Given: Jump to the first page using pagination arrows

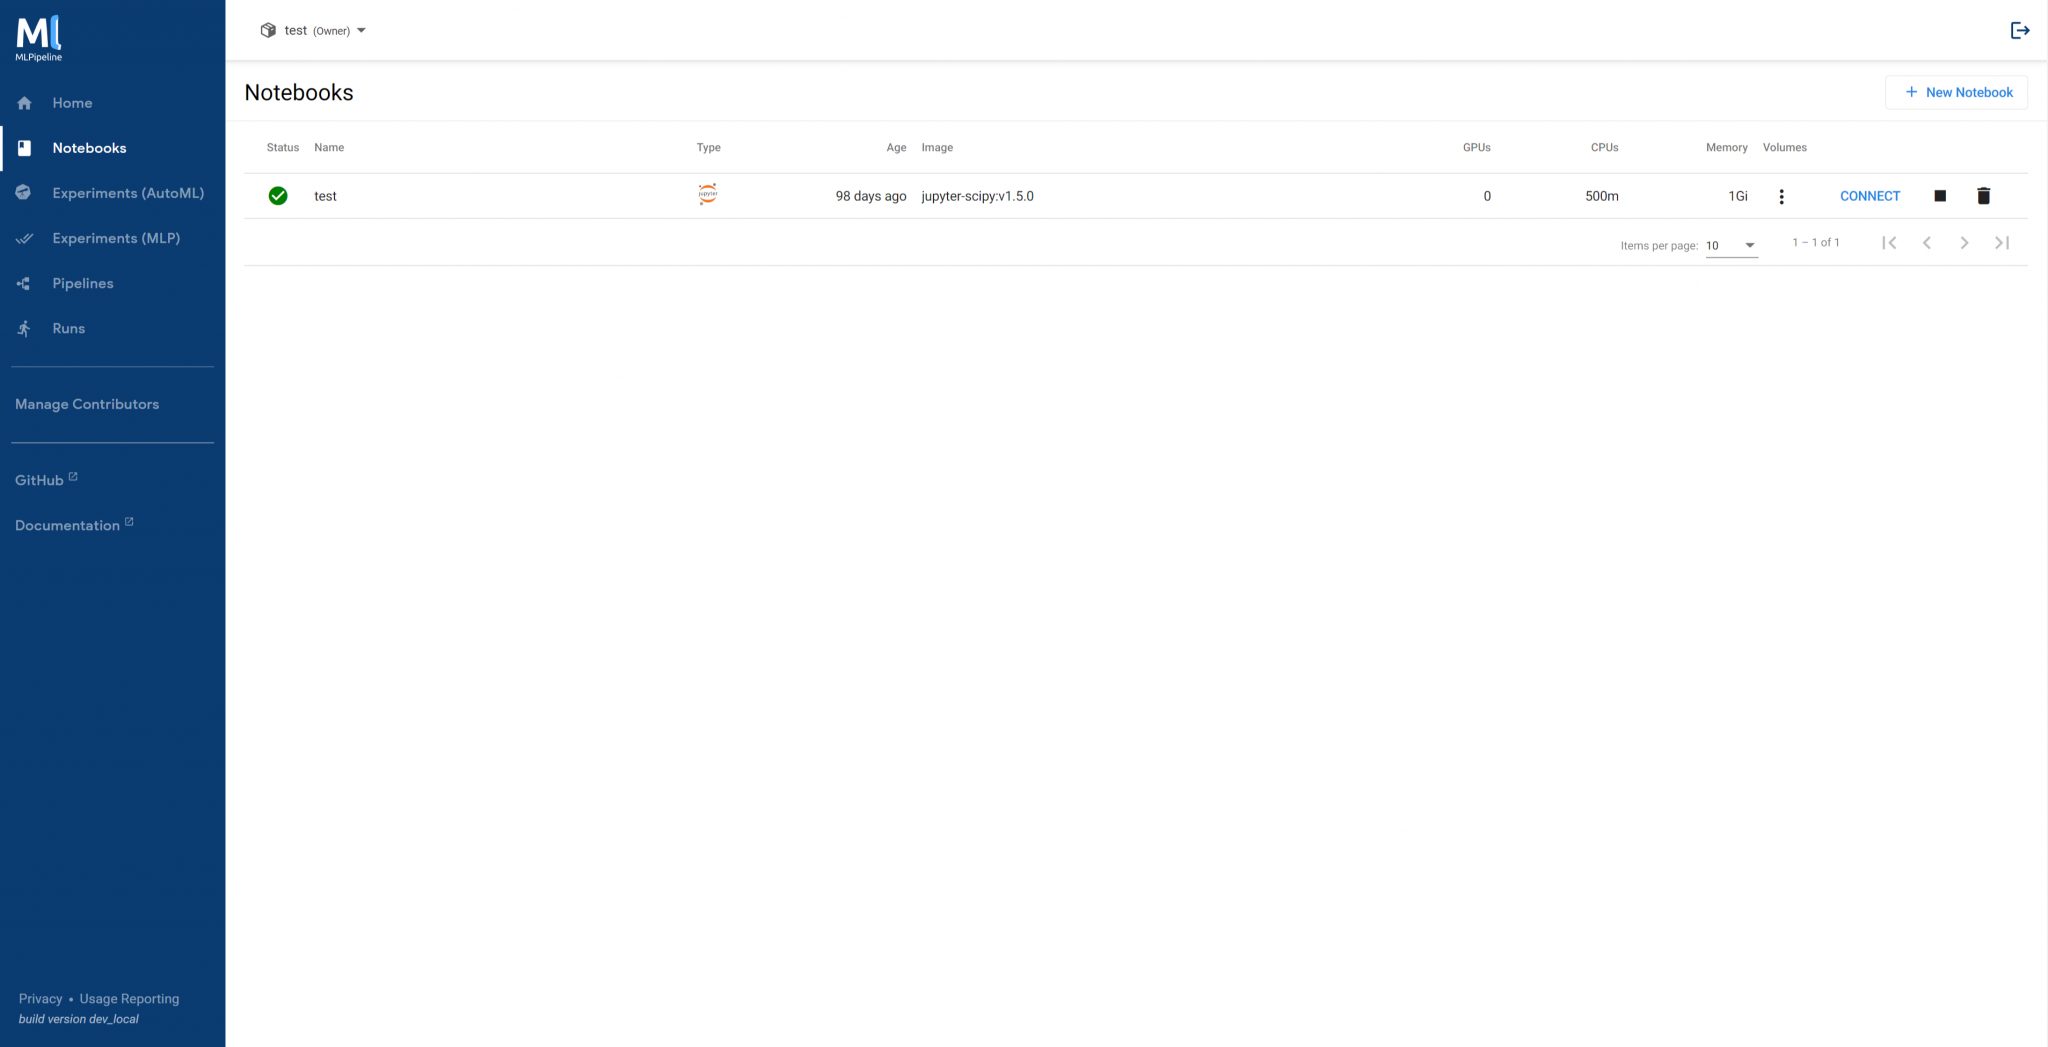Looking at the screenshot, I should [1889, 242].
